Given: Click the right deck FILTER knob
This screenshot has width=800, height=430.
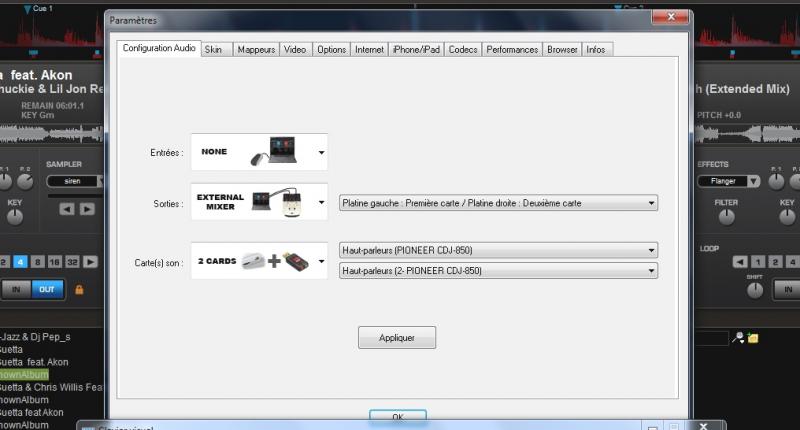Looking at the screenshot, I should pos(727,217).
